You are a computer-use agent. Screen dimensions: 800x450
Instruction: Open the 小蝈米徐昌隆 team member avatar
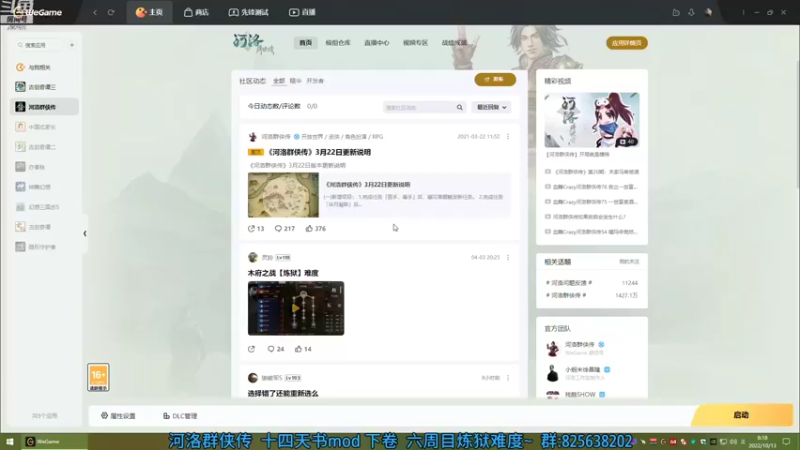552,373
